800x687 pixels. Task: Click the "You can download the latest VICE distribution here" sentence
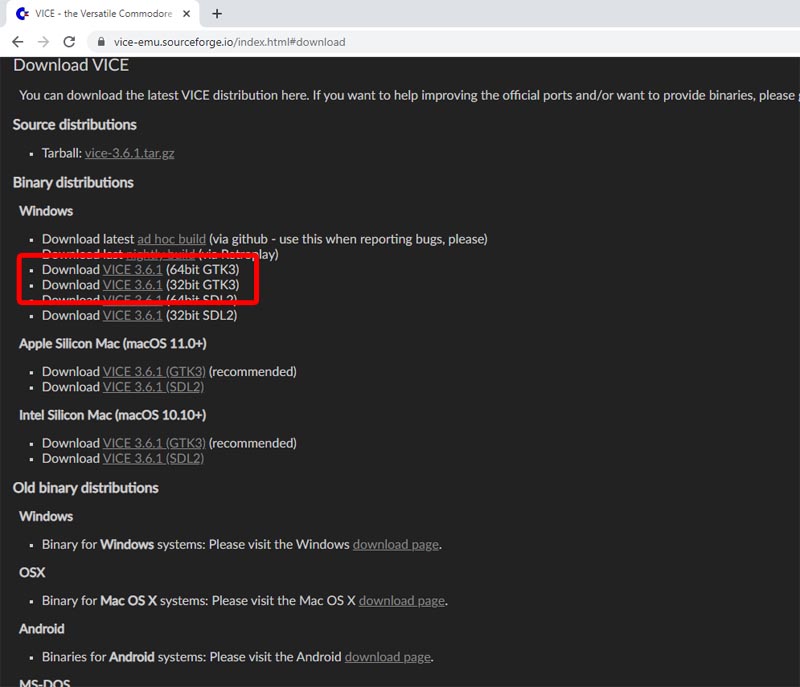coord(164,95)
